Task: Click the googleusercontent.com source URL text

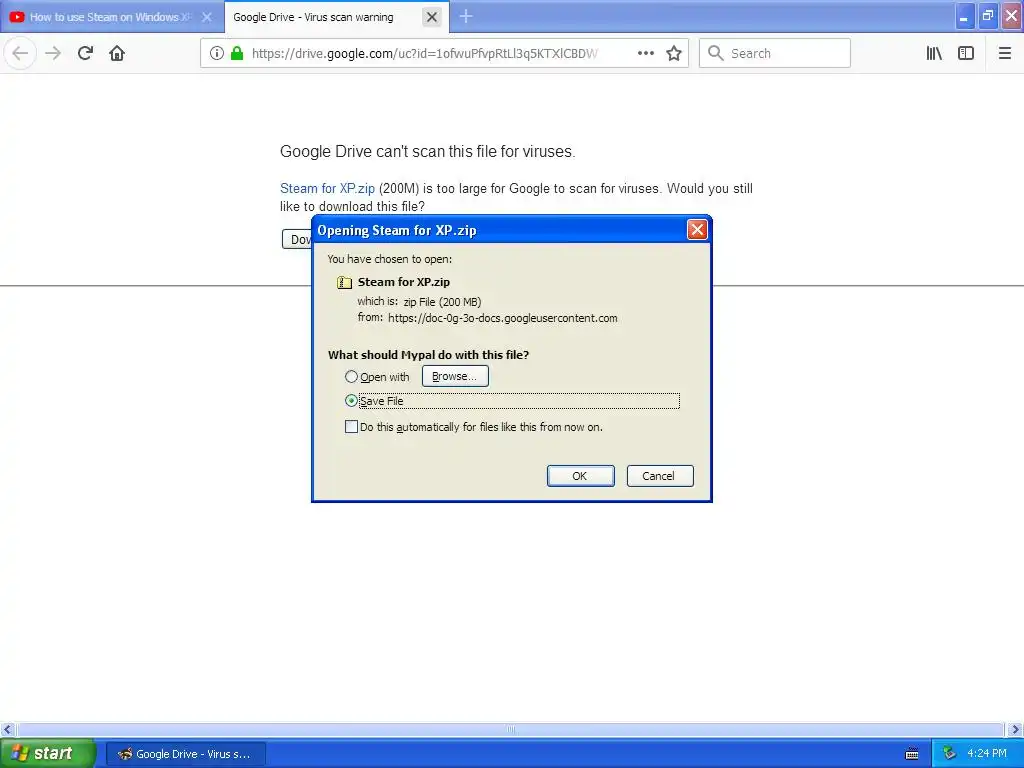Action: (503, 318)
